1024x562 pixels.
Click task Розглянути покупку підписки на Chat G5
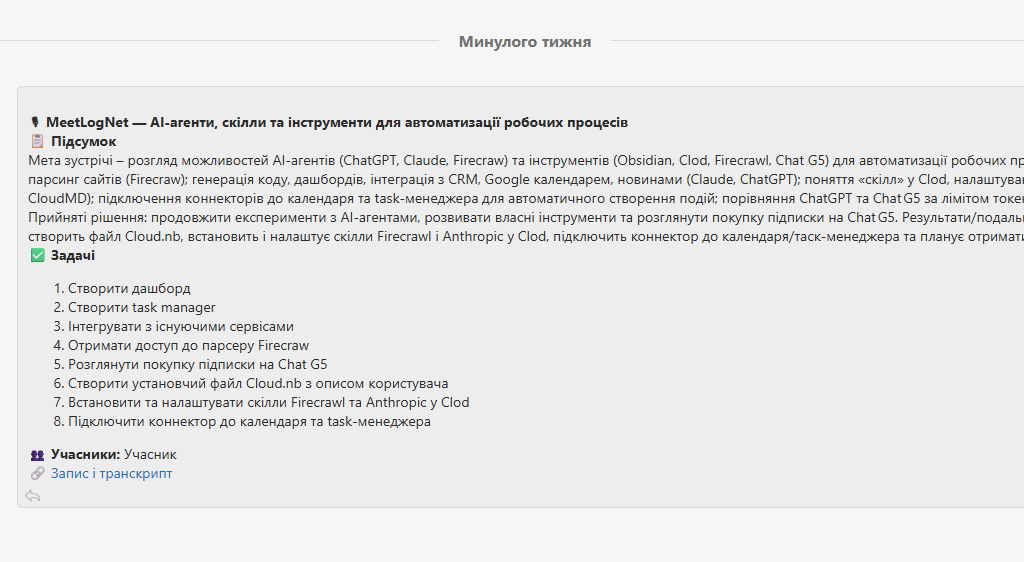click(198, 364)
